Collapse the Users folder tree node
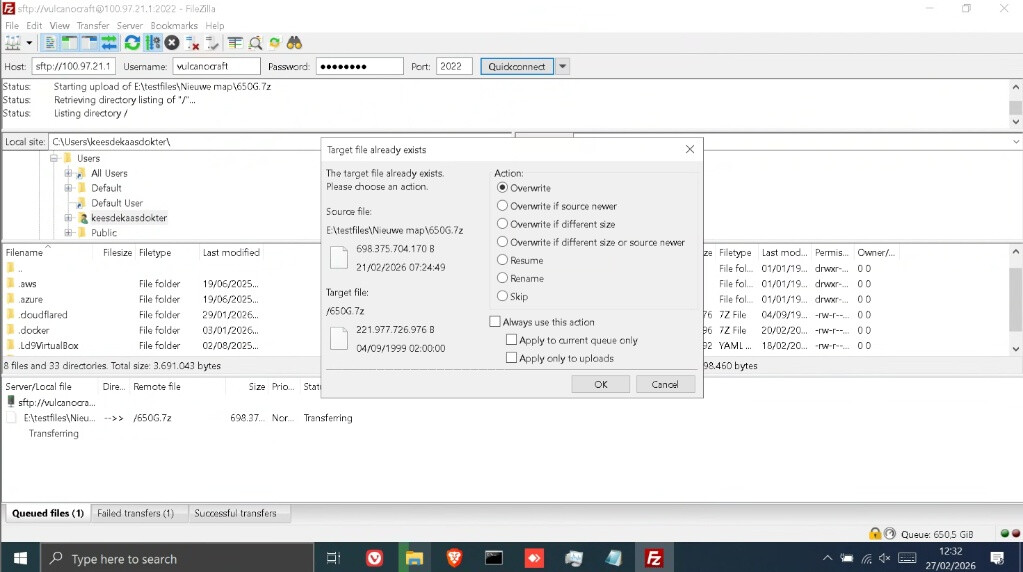This screenshot has width=1023, height=572. pos(54,158)
